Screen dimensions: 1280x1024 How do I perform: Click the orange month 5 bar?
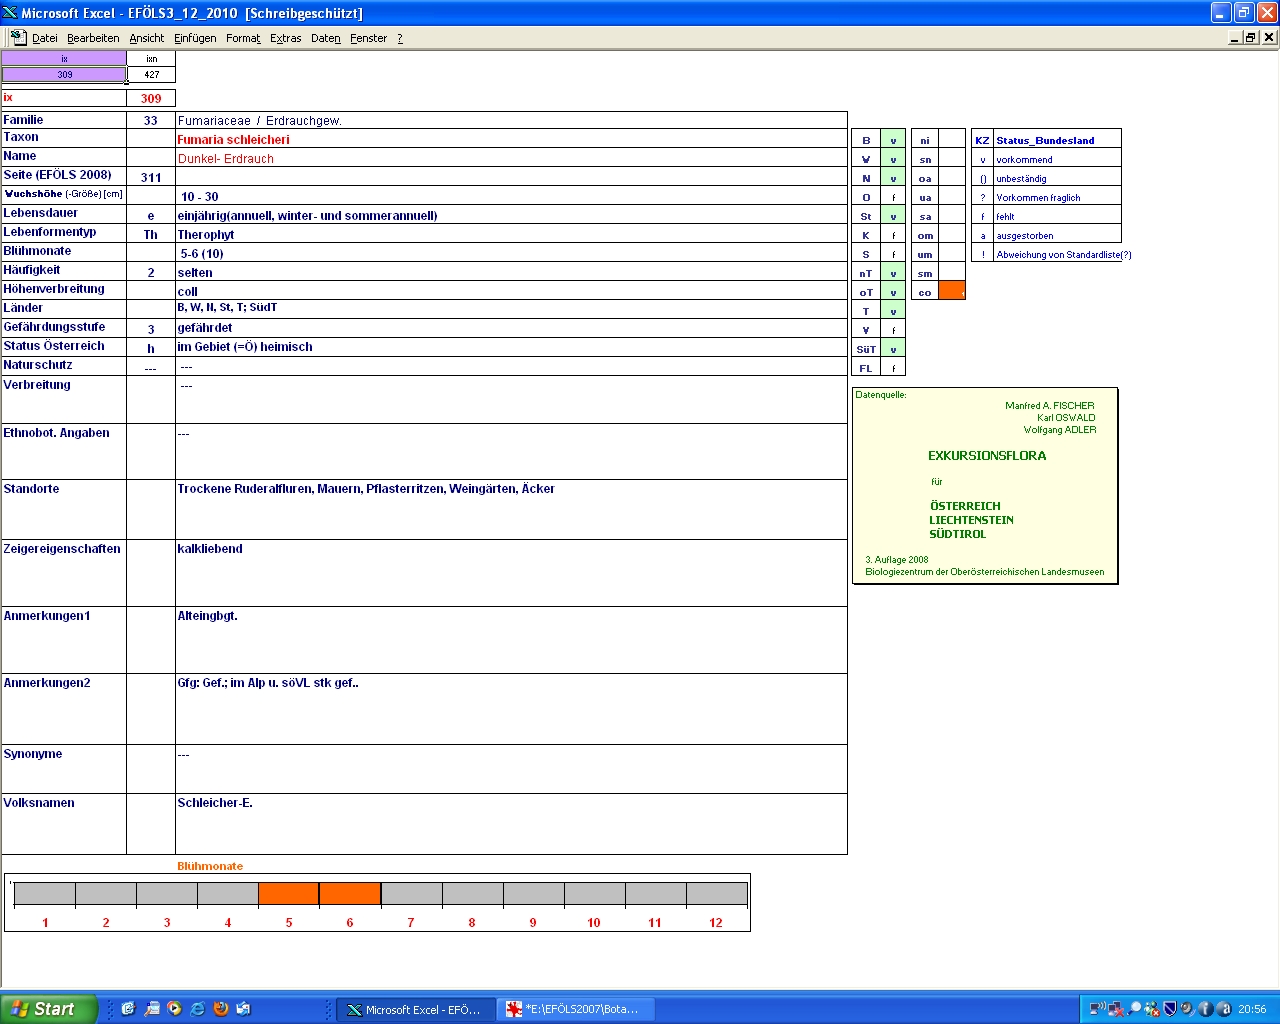click(x=289, y=893)
